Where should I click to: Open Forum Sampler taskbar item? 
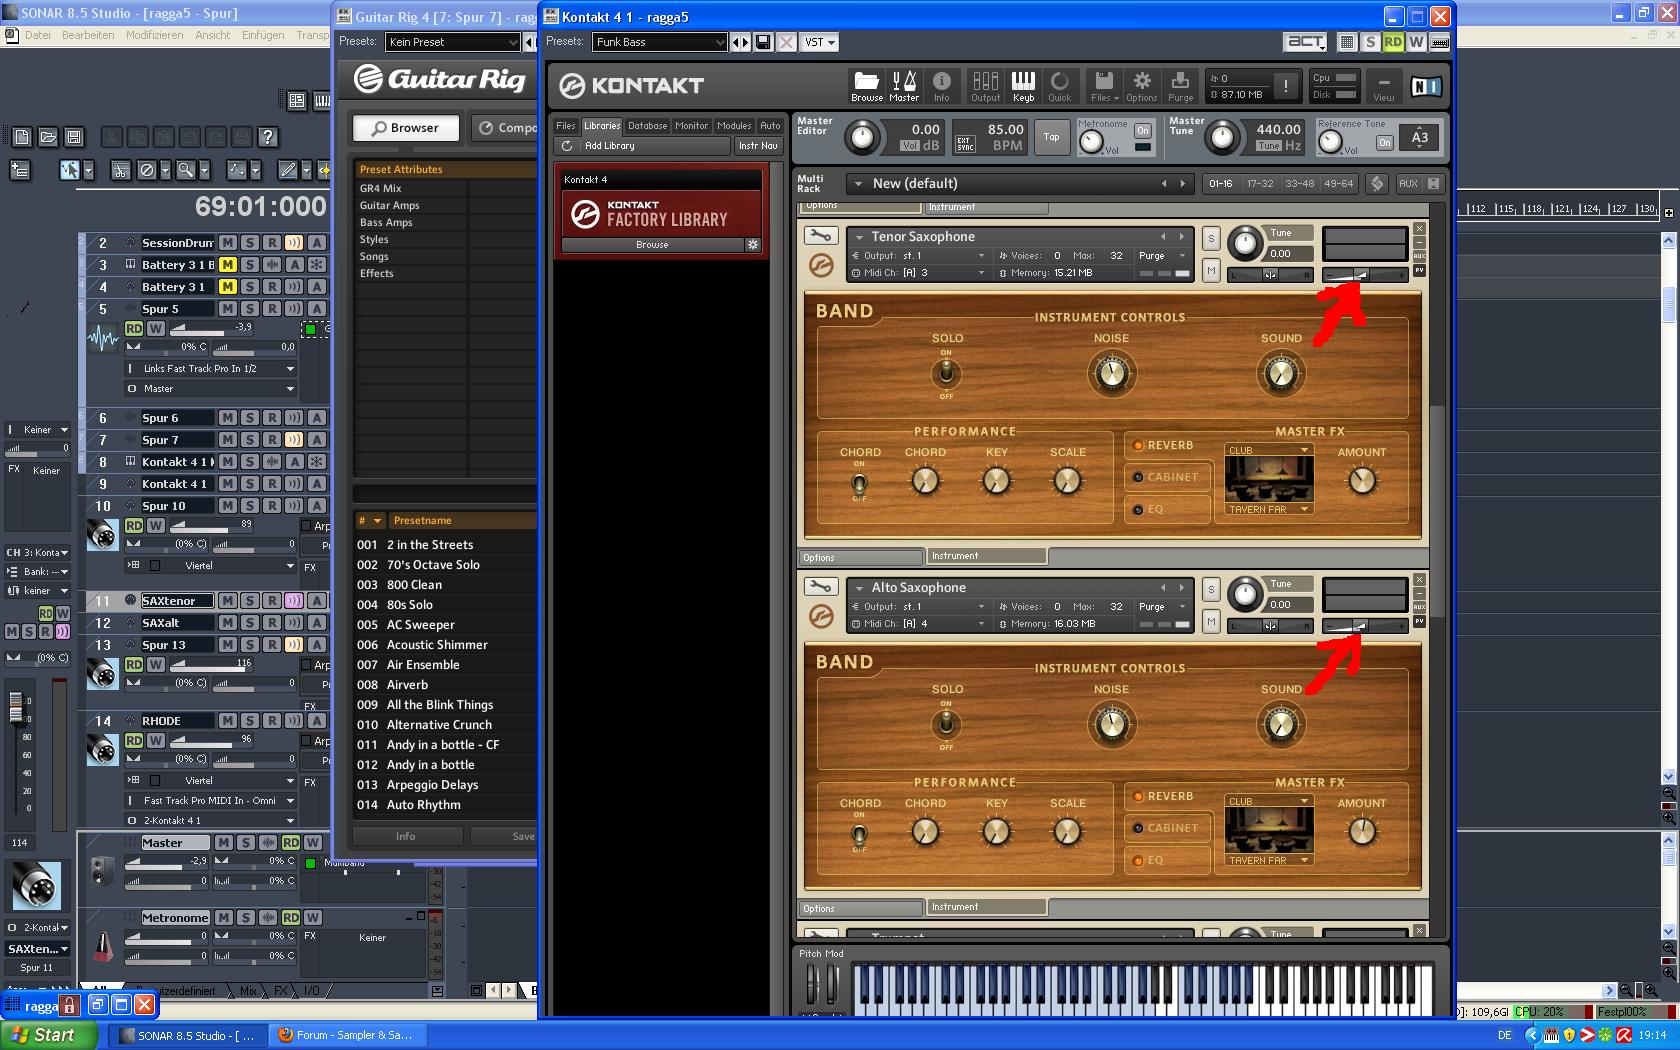click(350, 1036)
